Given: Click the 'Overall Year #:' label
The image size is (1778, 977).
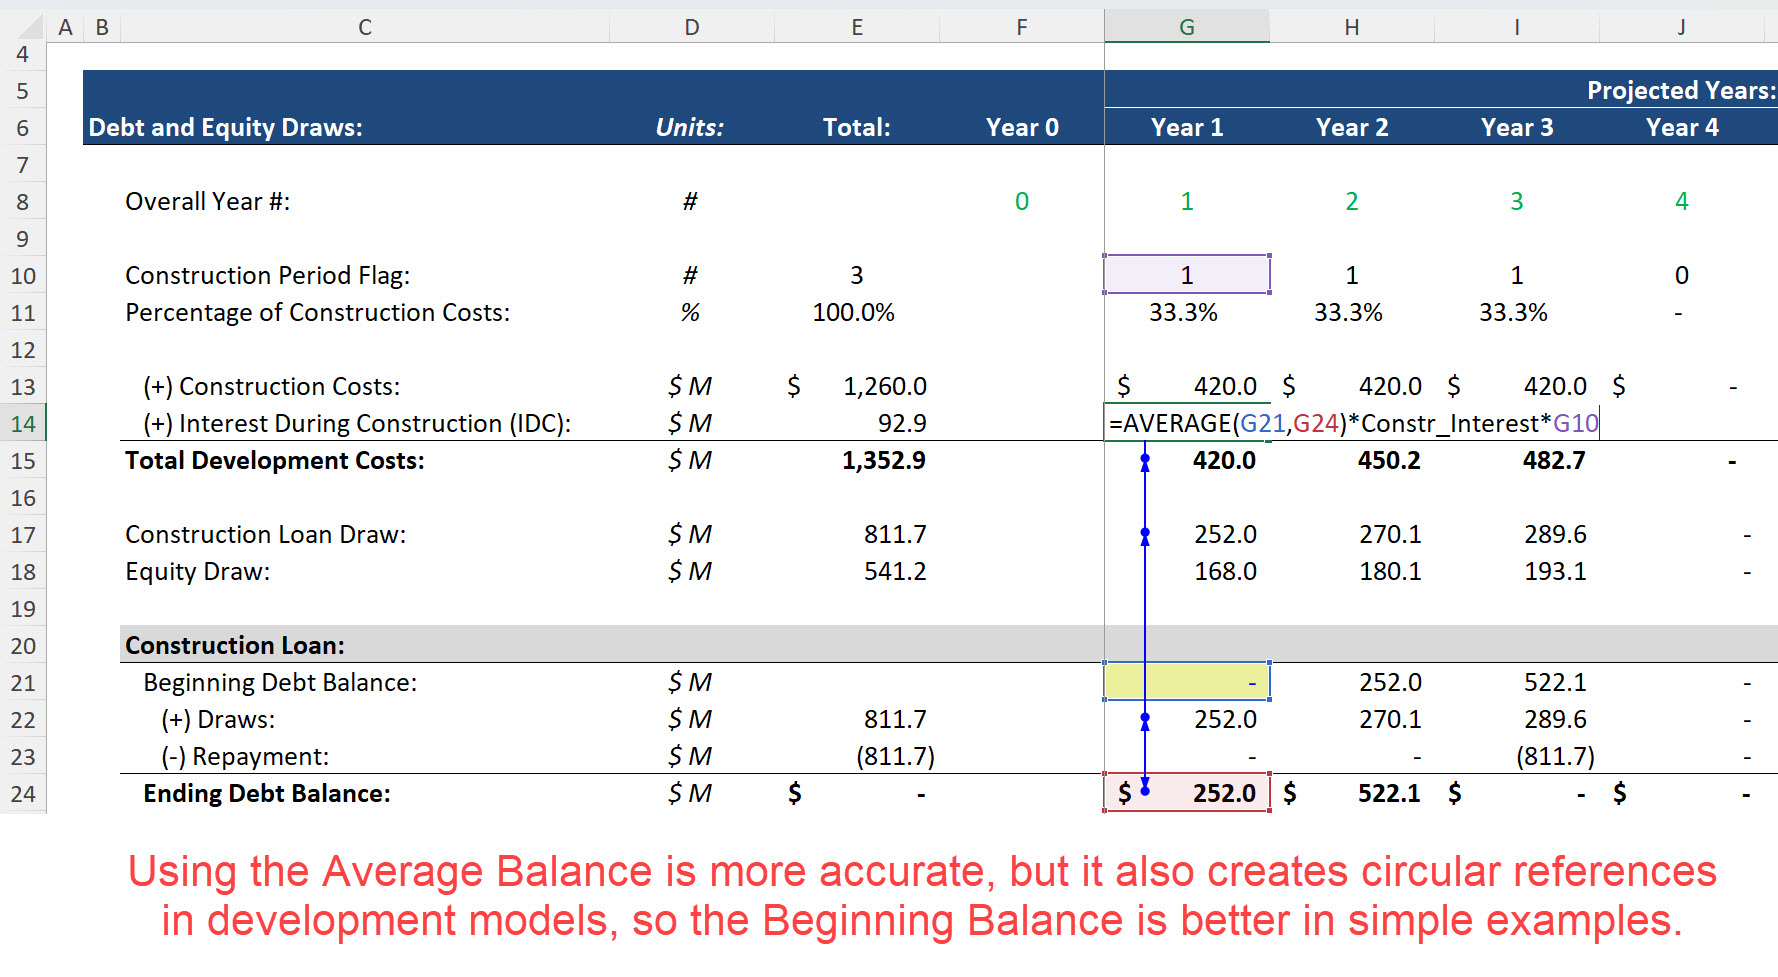Looking at the screenshot, I should 208,201.
